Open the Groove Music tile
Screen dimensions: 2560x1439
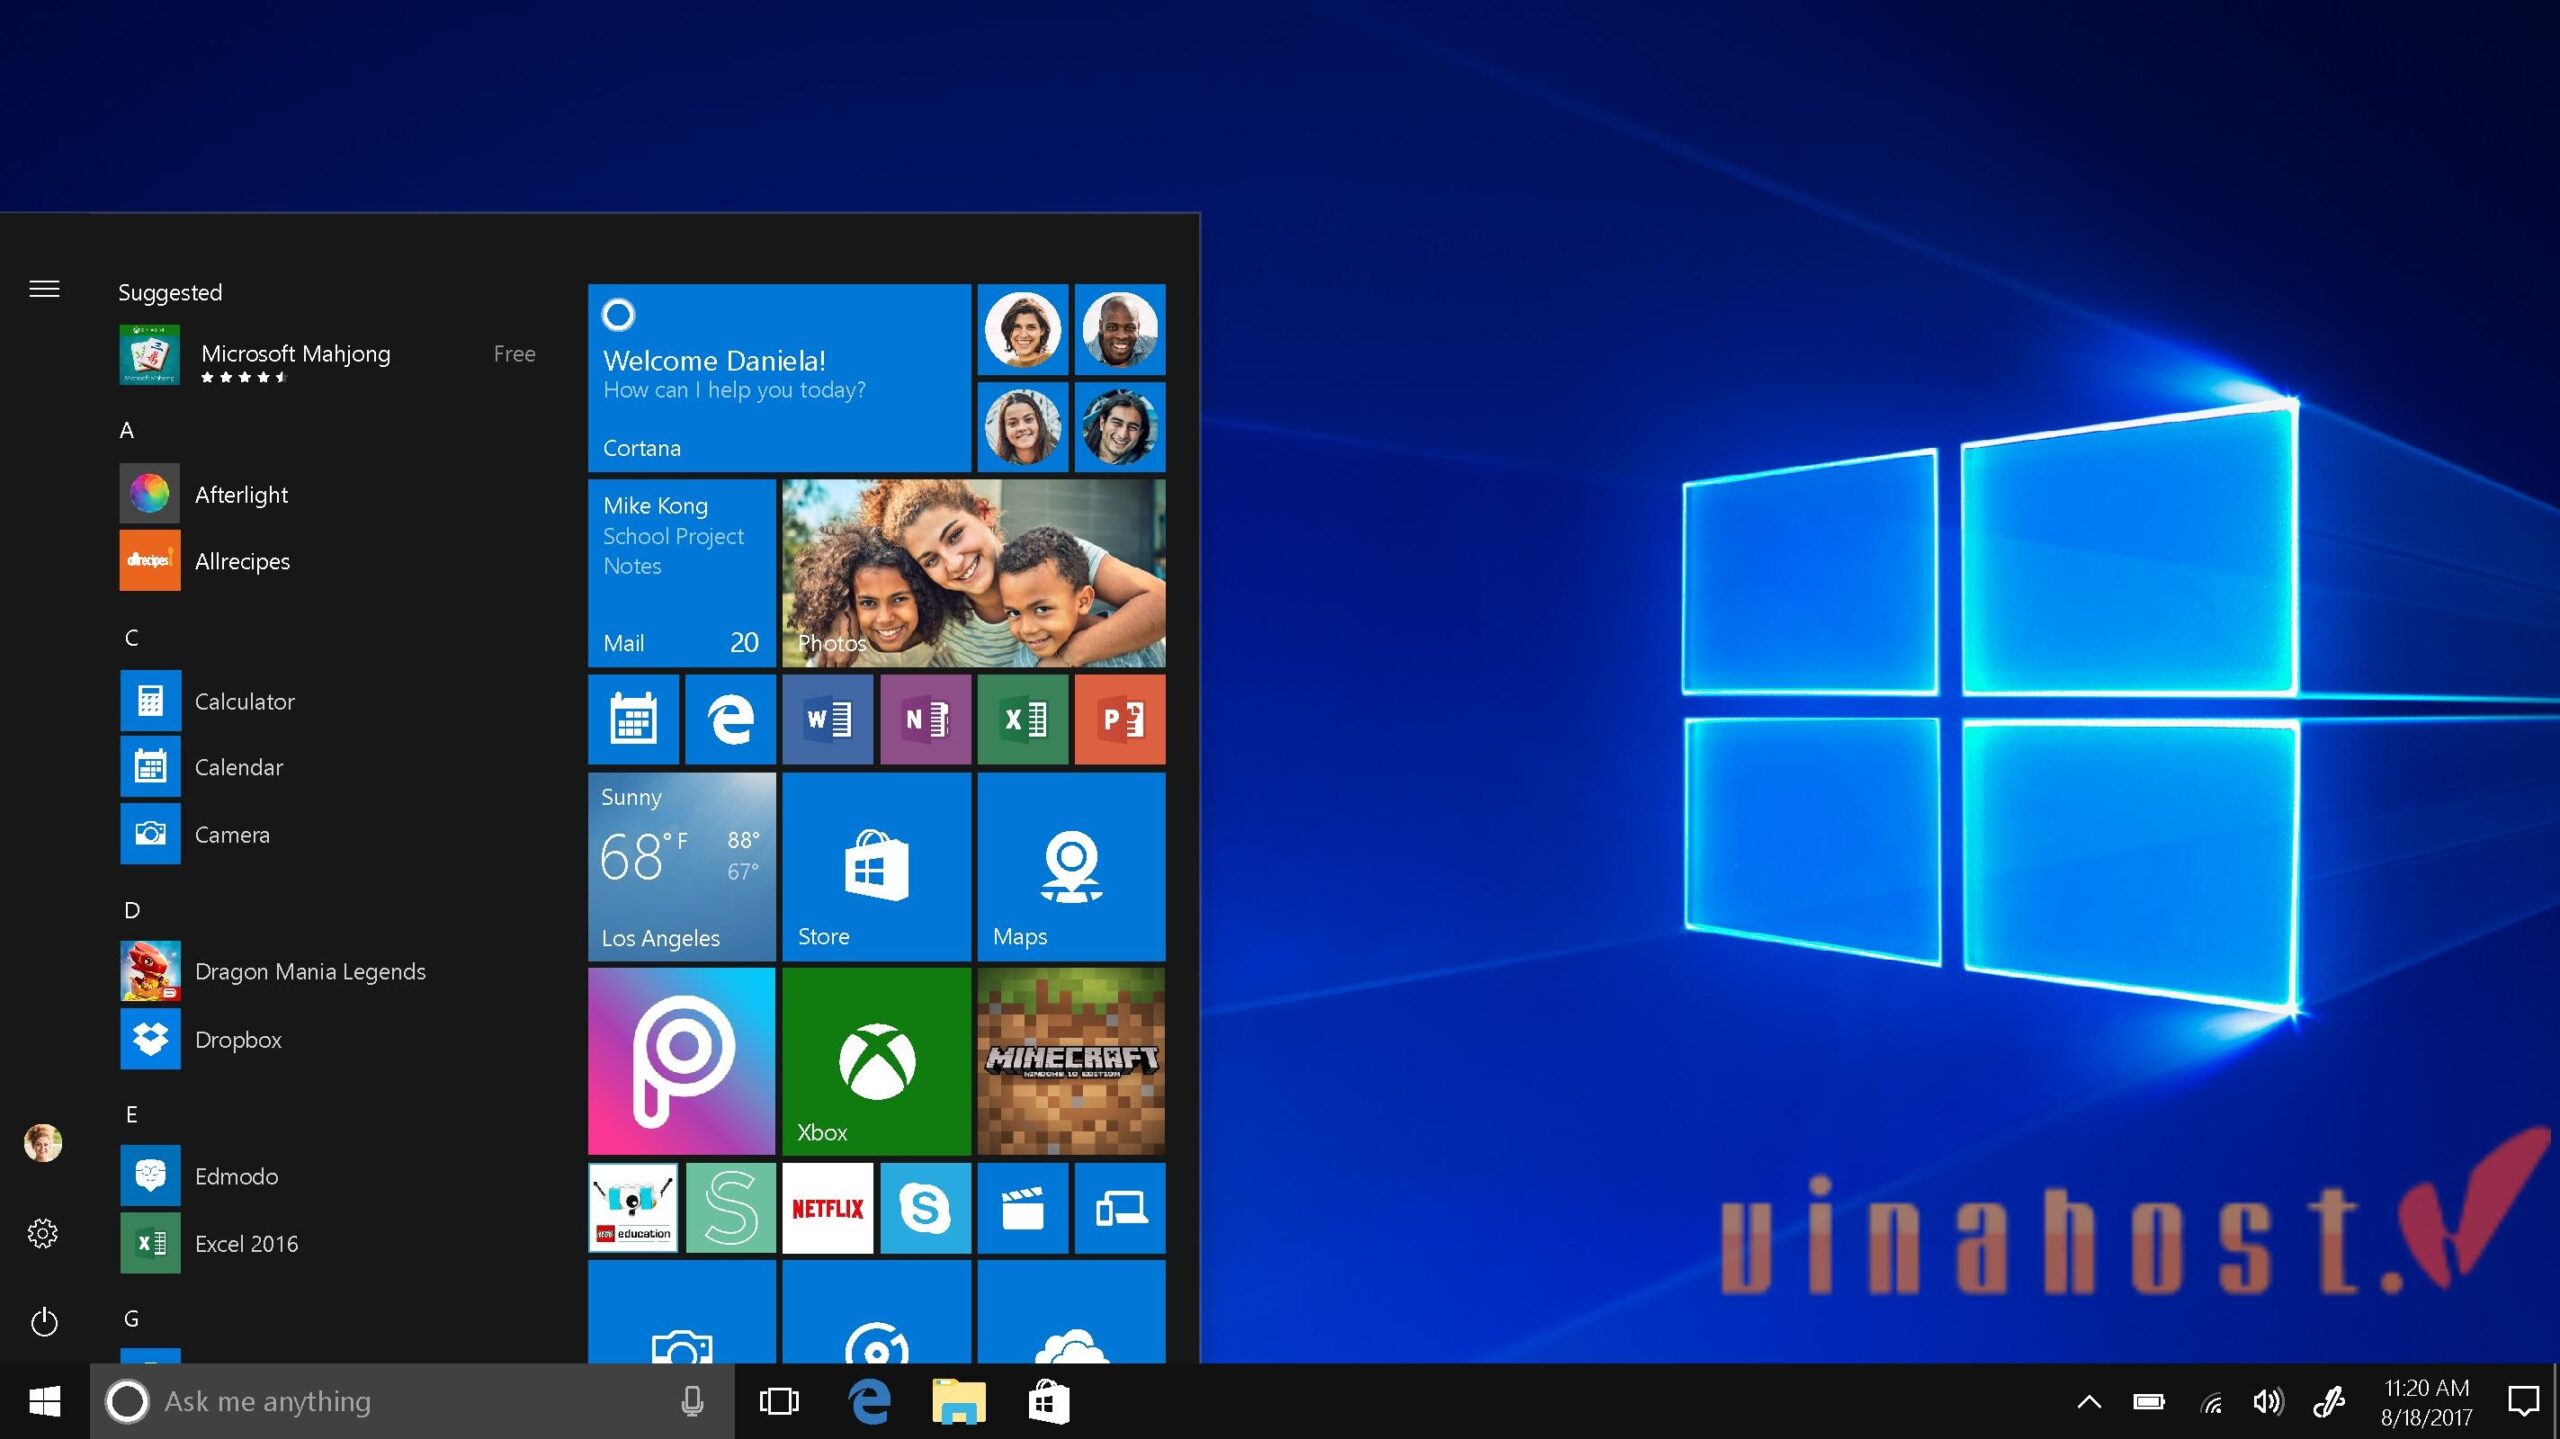click(876, 1311)
